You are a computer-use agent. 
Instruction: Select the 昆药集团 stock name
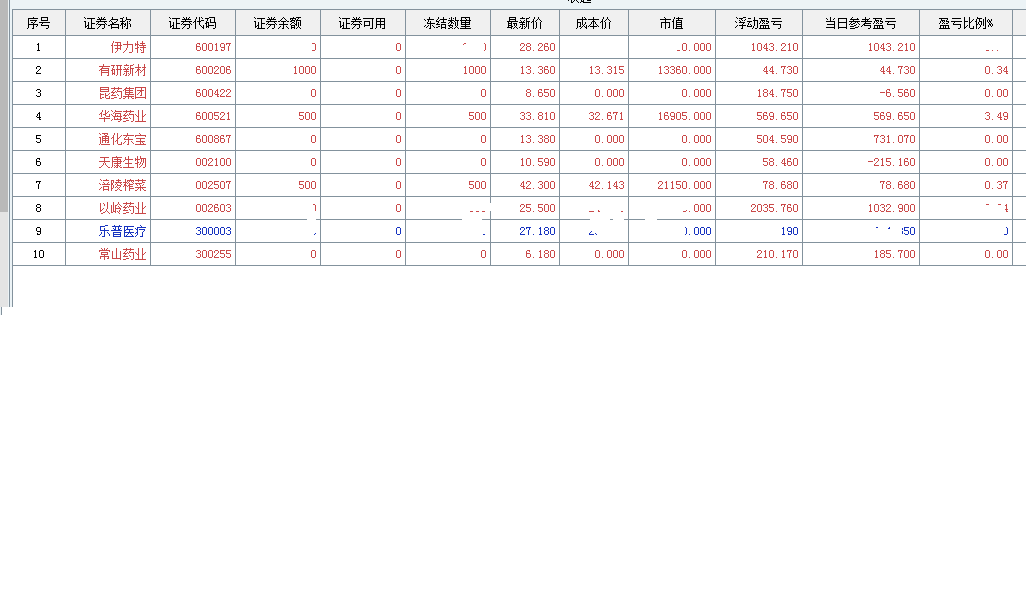tap(122, 93)
